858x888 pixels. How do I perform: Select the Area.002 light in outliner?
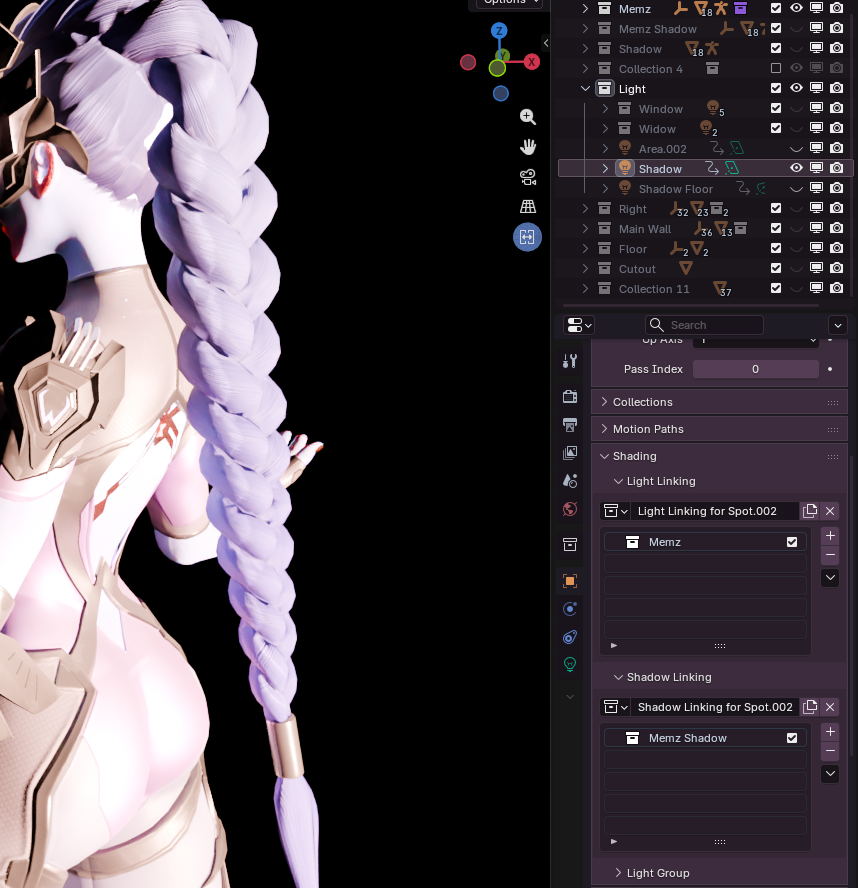(662, 149)
